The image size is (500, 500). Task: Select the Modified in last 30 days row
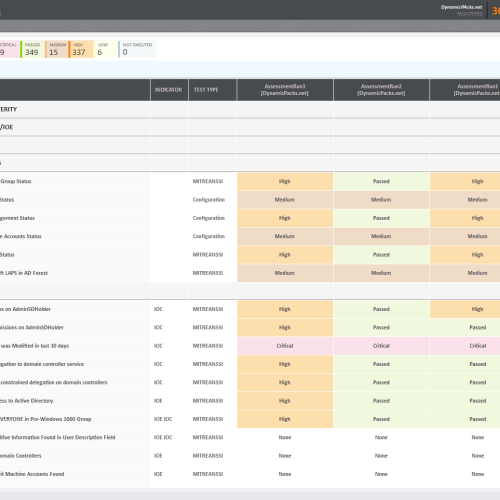(x=35, y=346)
